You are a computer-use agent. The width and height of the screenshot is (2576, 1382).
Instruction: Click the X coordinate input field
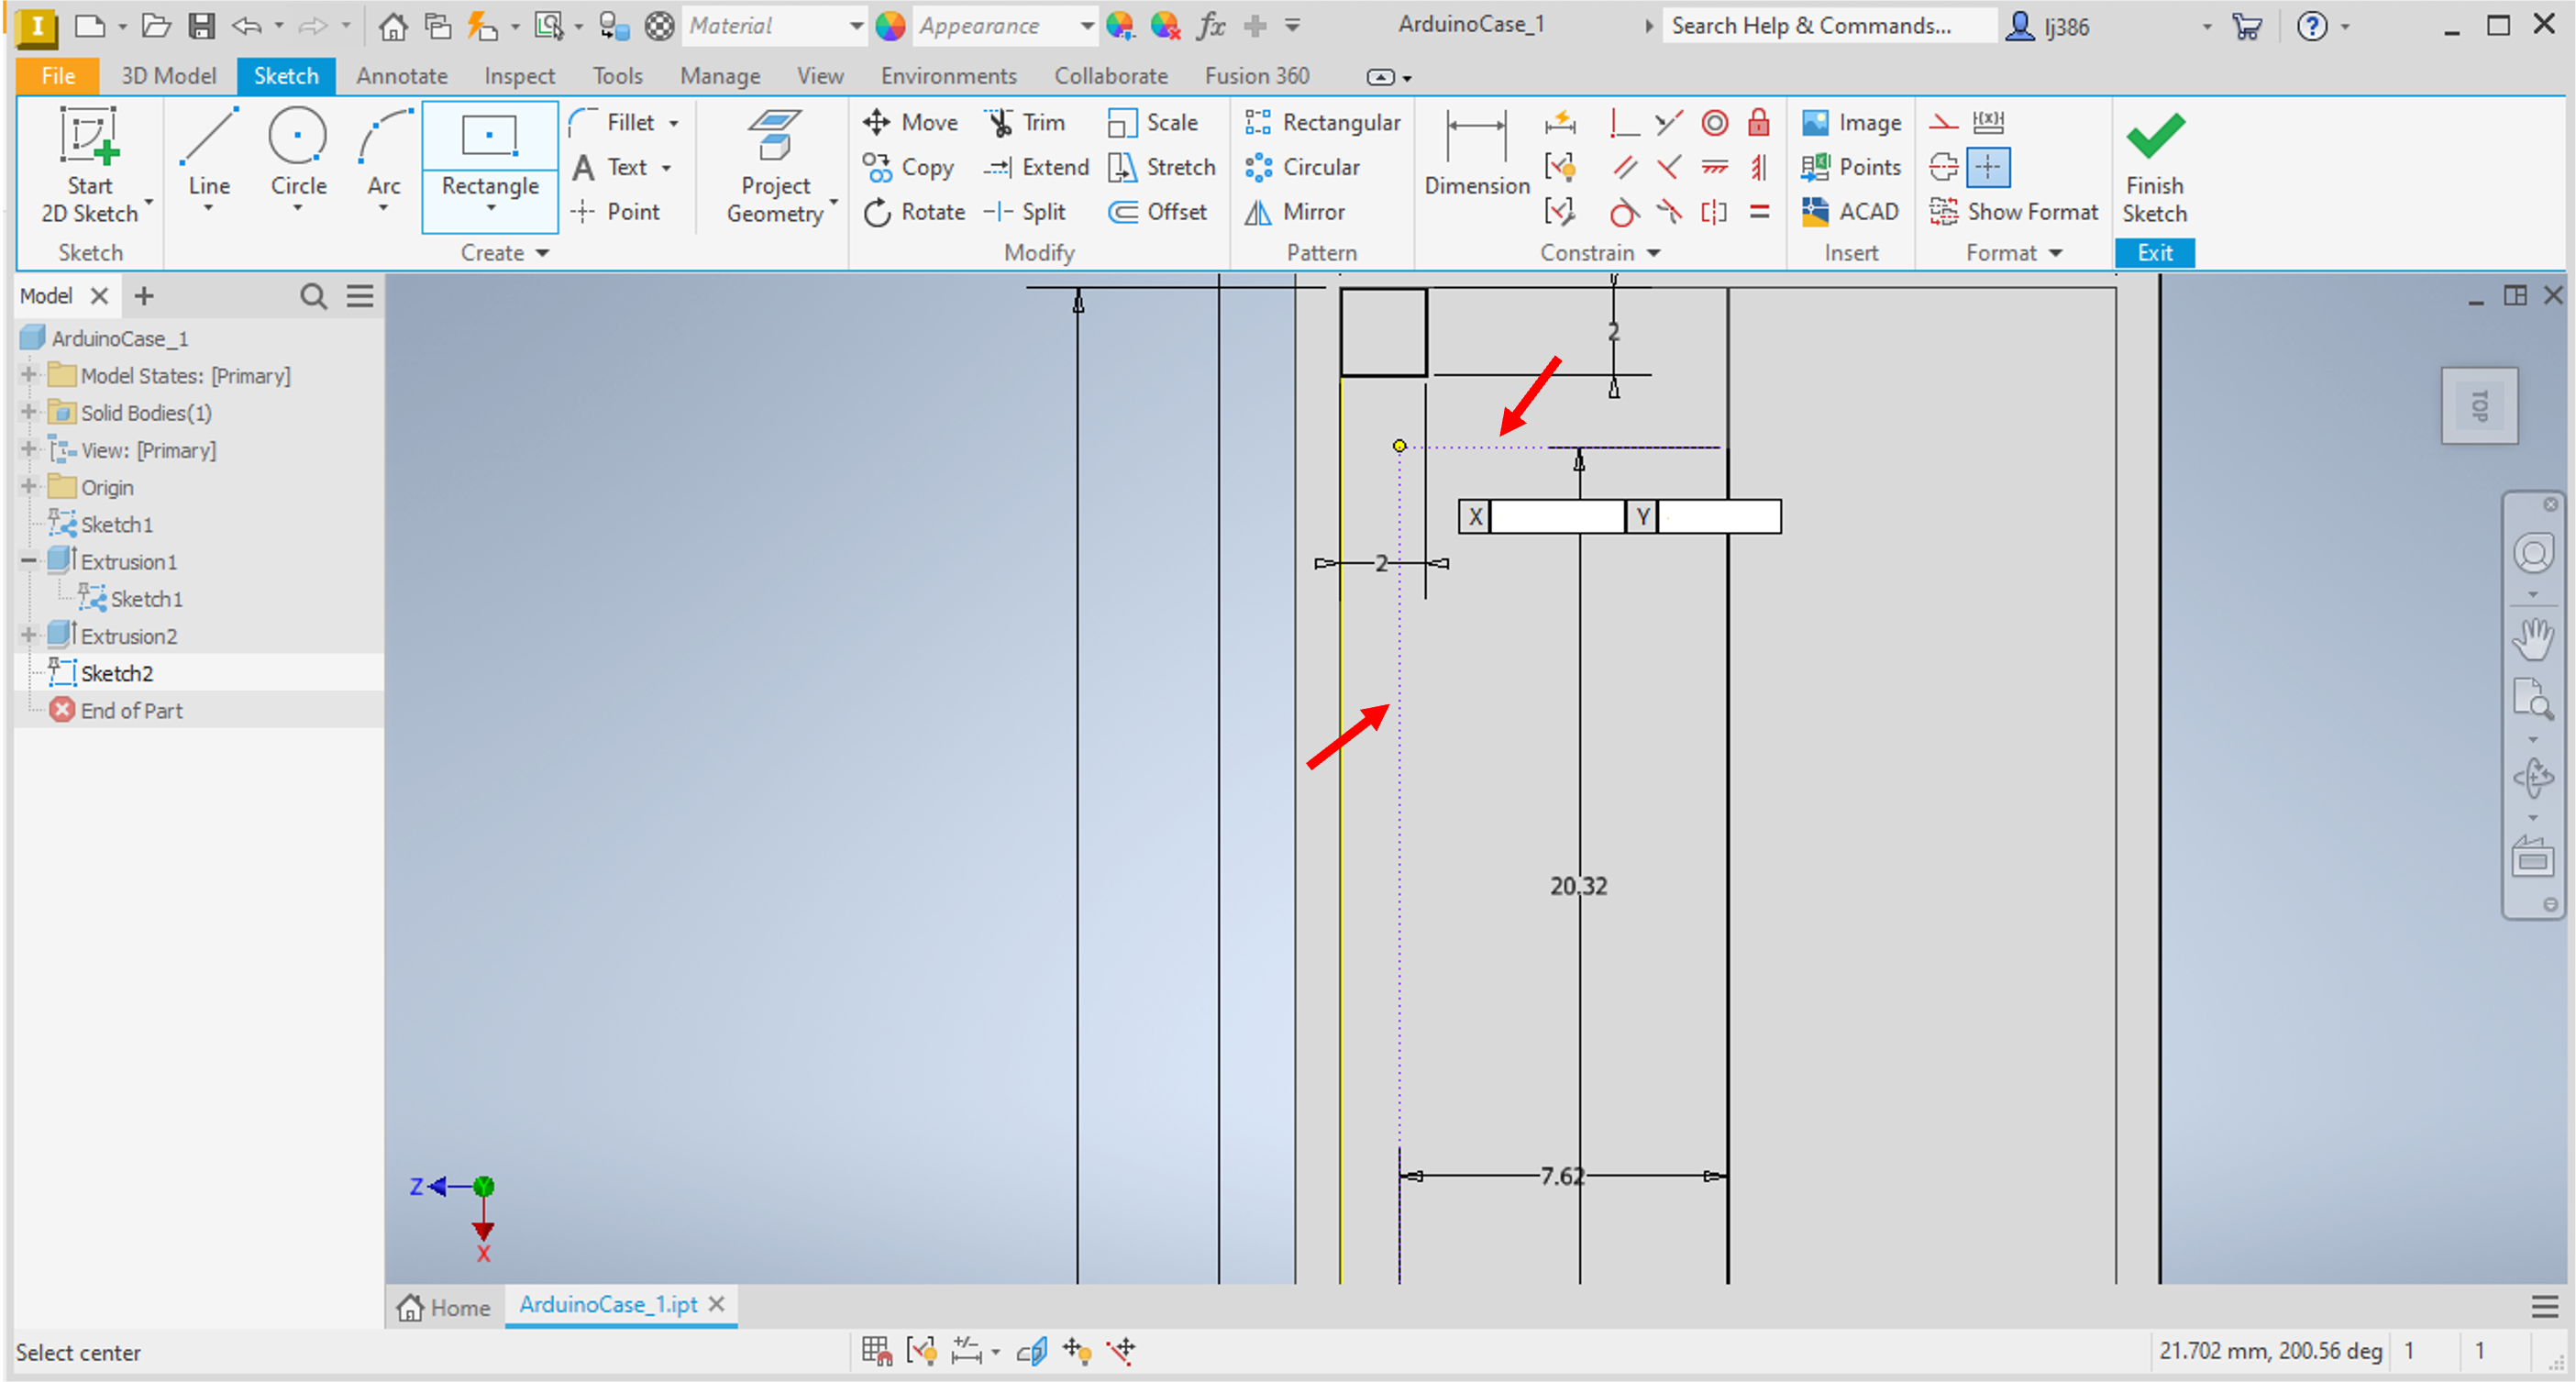[x=1556, y=517]
